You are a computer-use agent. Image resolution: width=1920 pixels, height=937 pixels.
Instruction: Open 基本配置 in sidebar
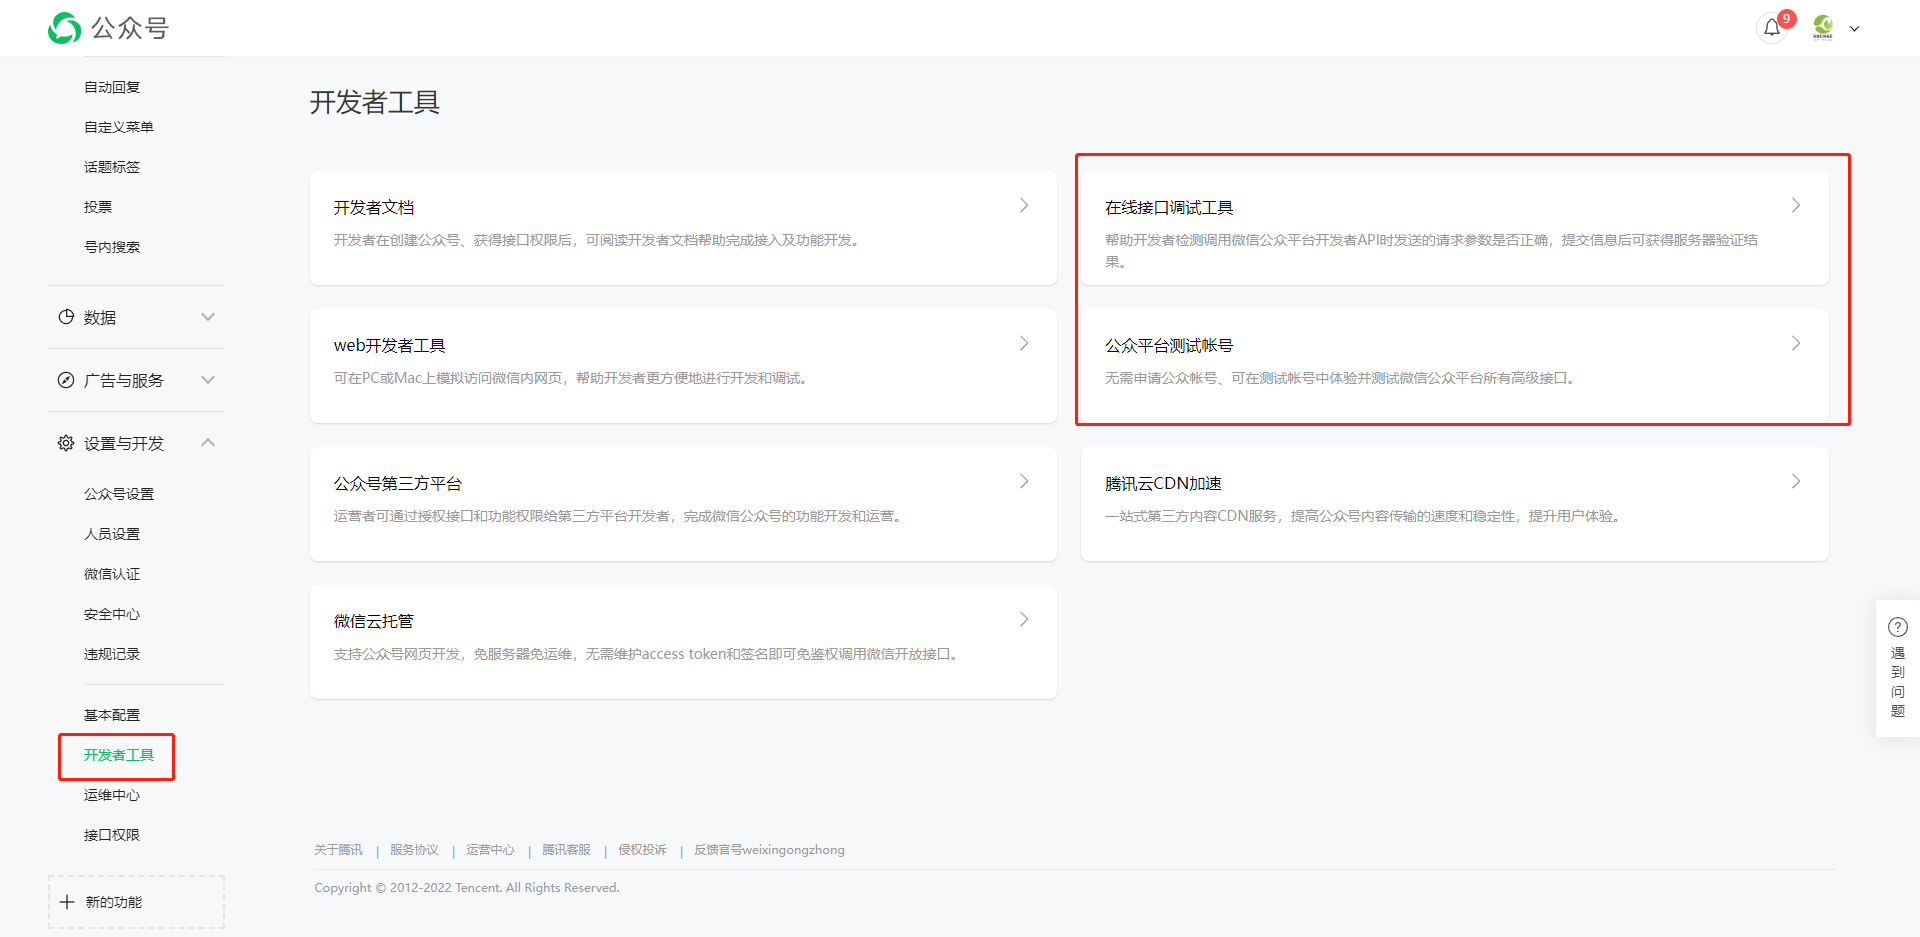pos(112,715)
